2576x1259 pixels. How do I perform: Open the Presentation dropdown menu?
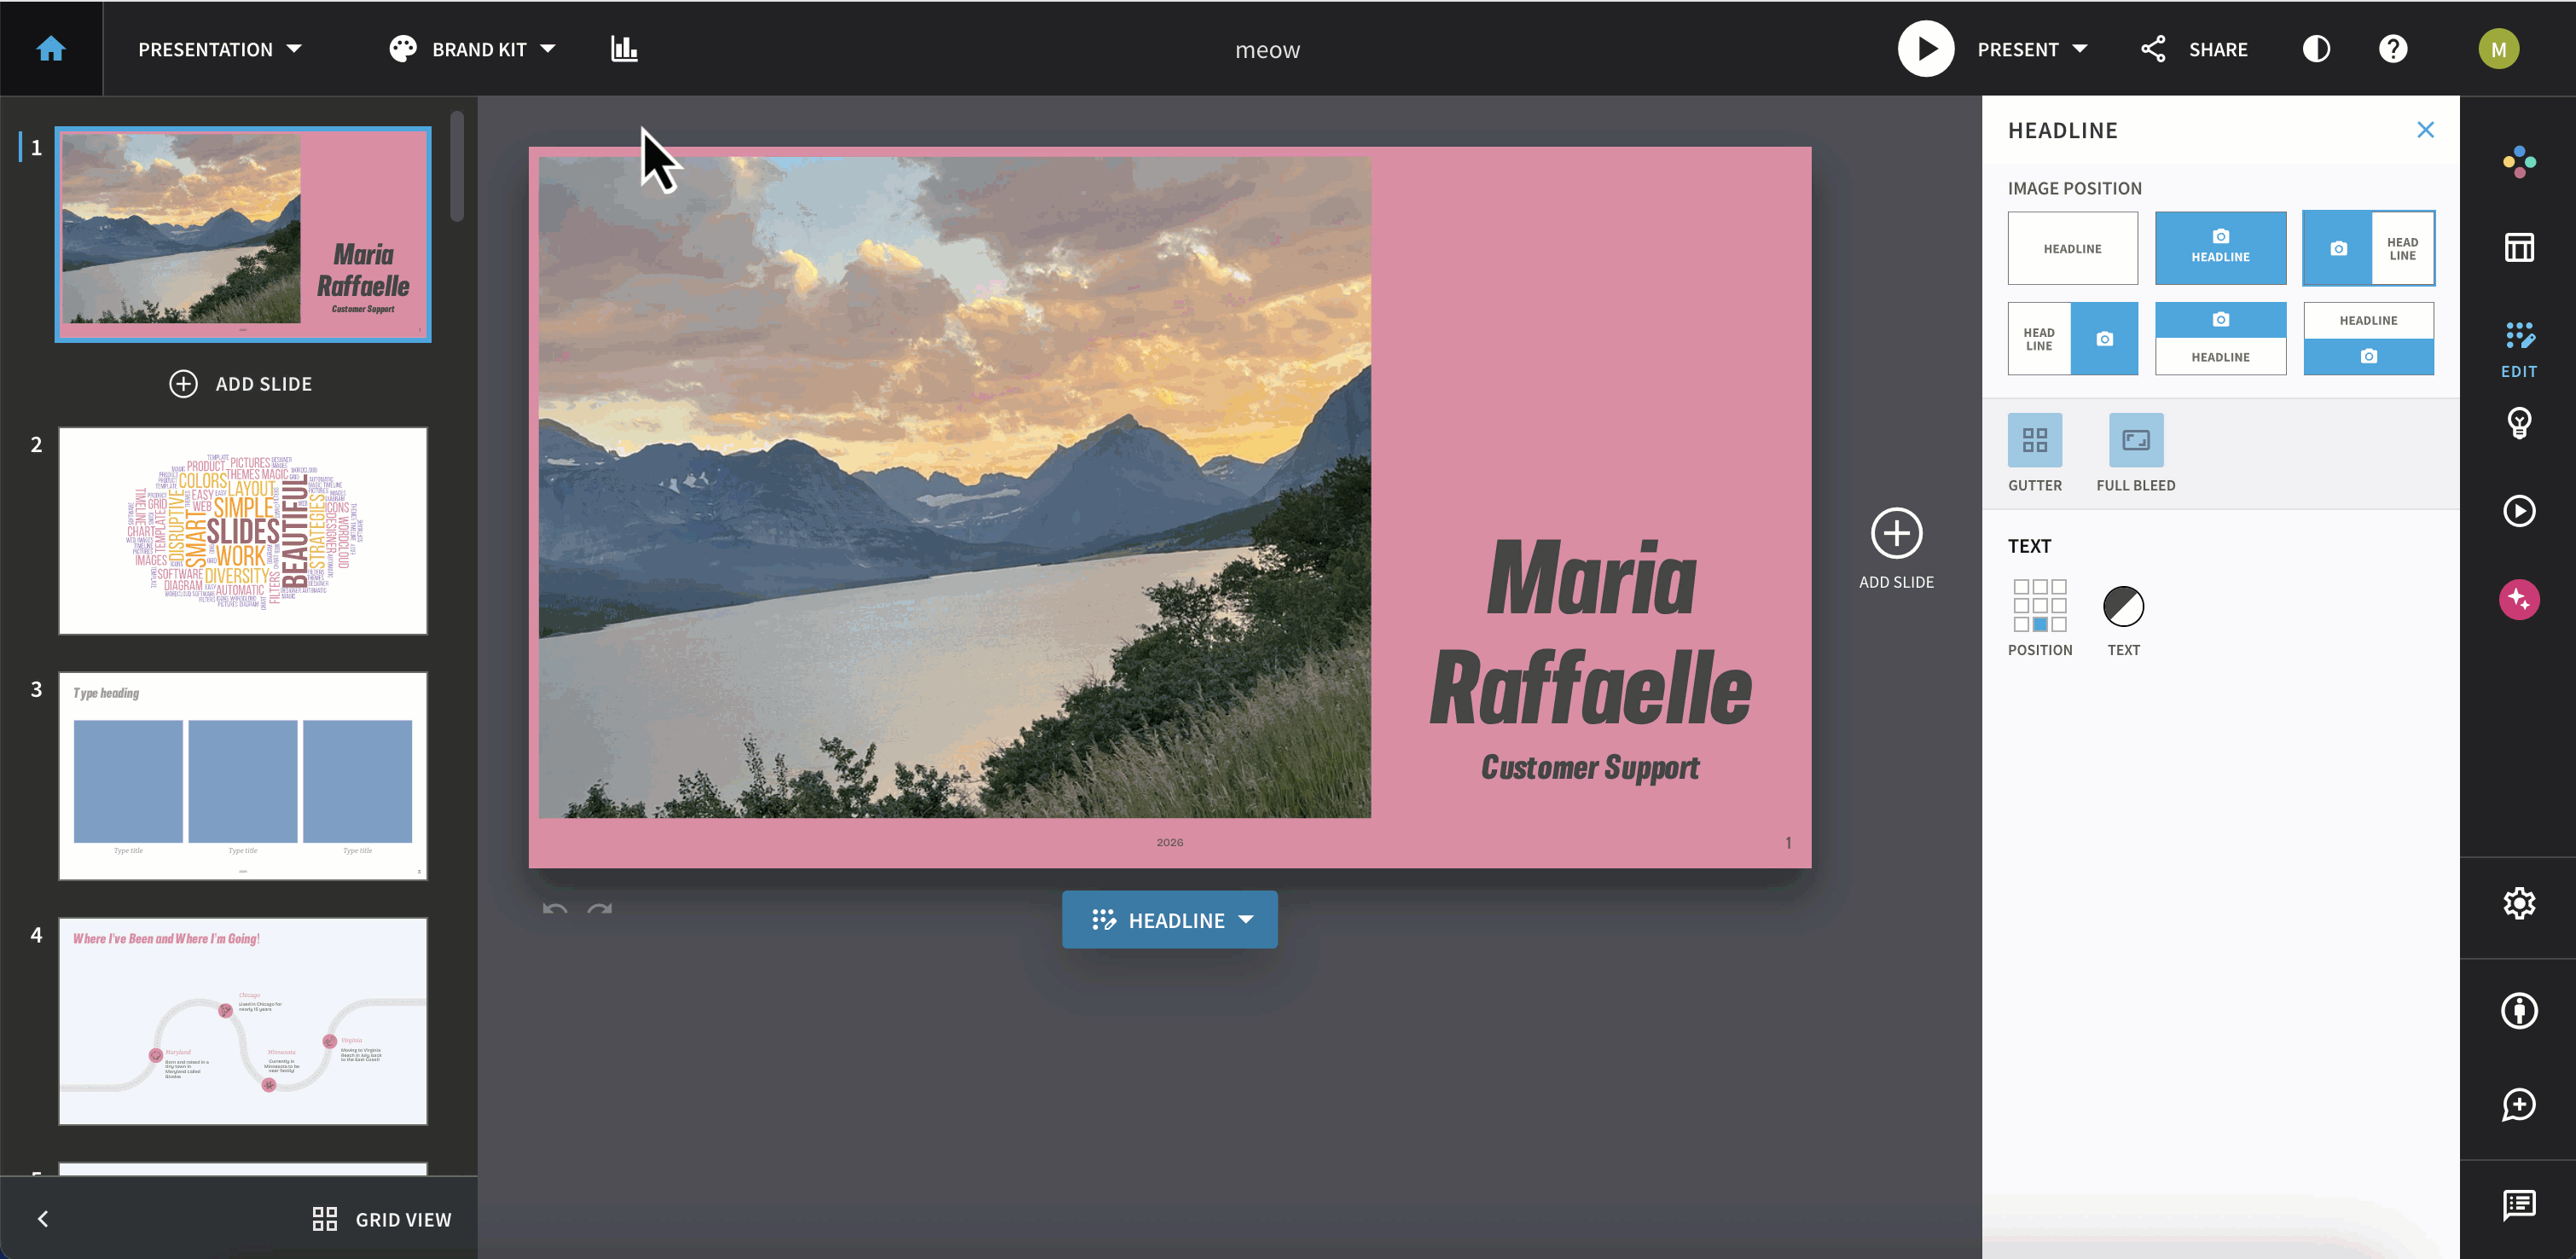coord(220,49)
